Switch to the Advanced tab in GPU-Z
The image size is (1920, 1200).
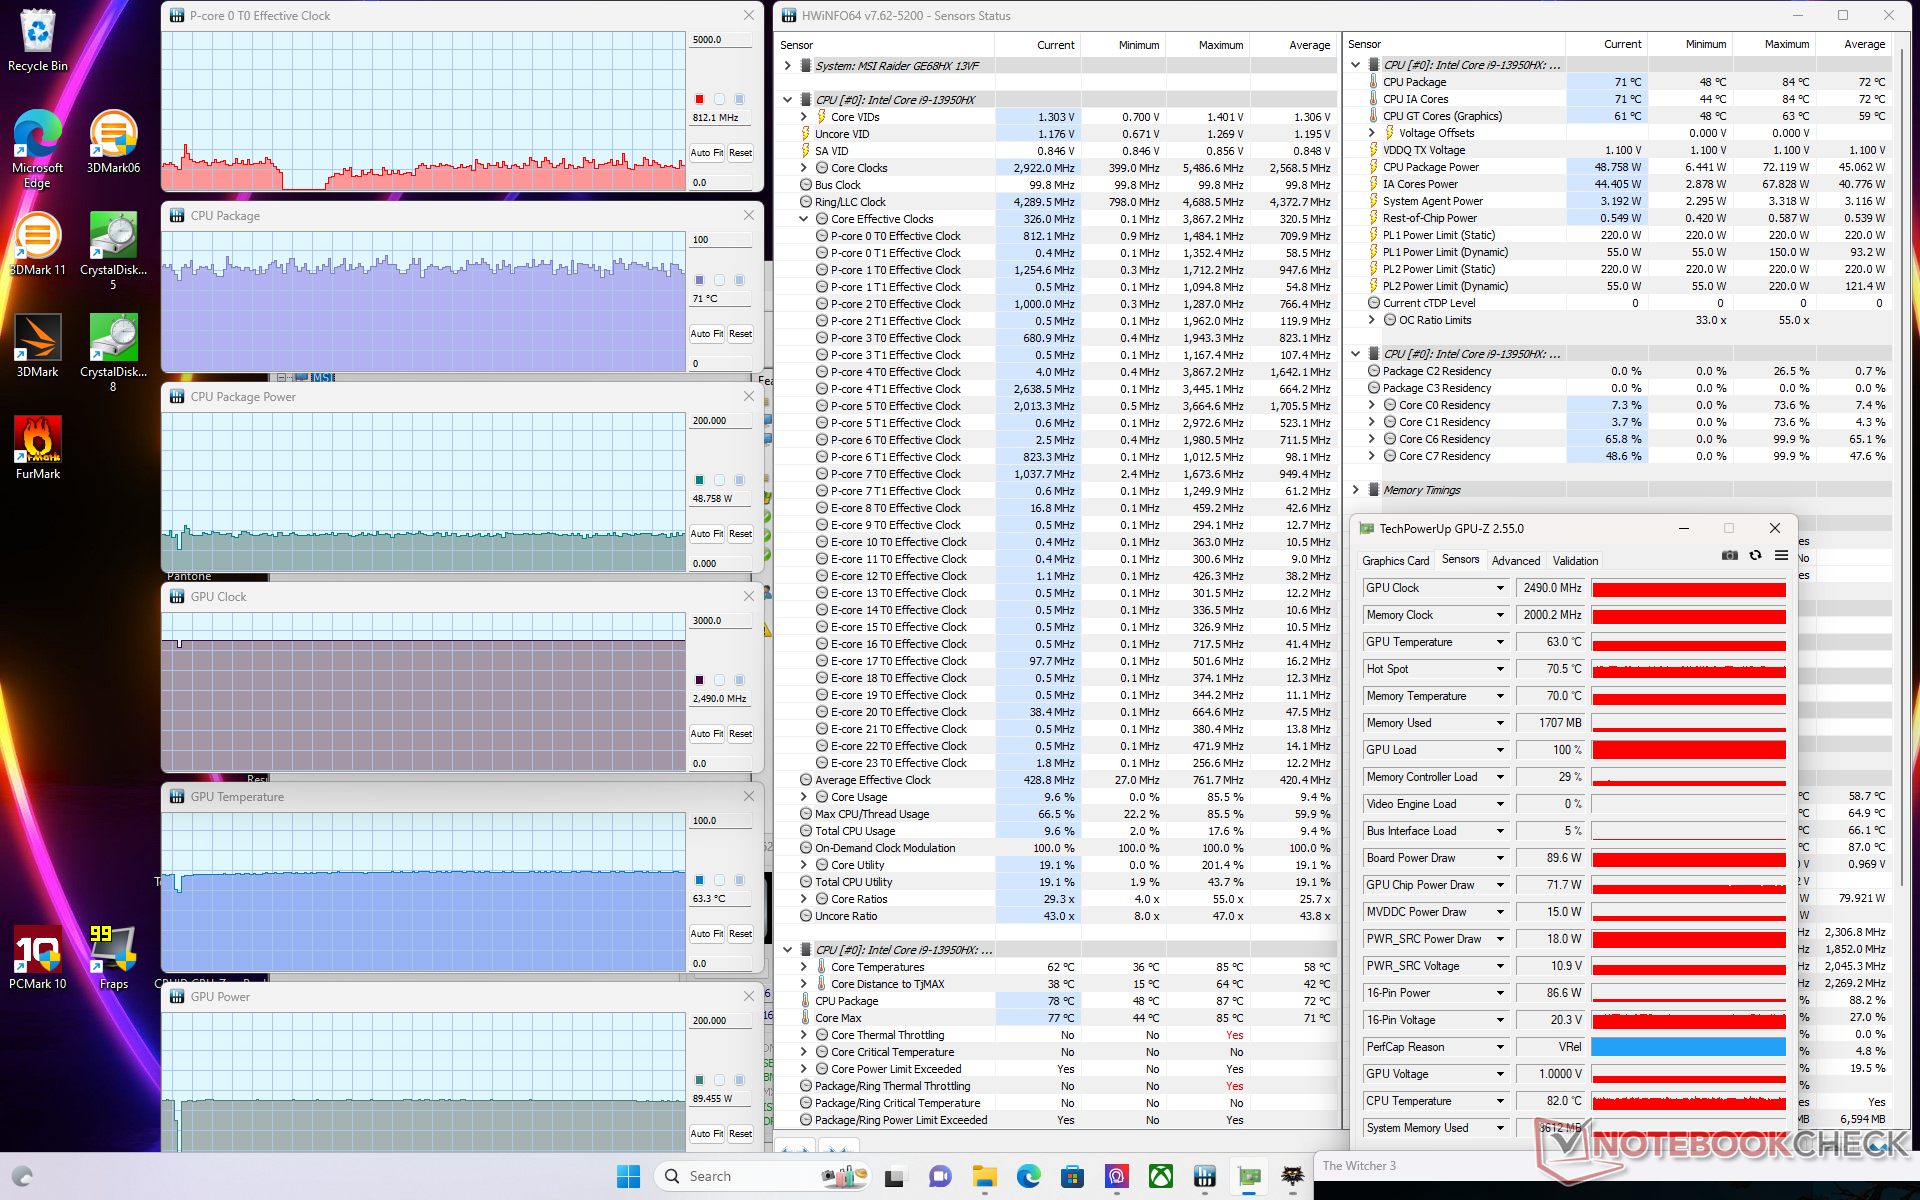pos(1515,561)
